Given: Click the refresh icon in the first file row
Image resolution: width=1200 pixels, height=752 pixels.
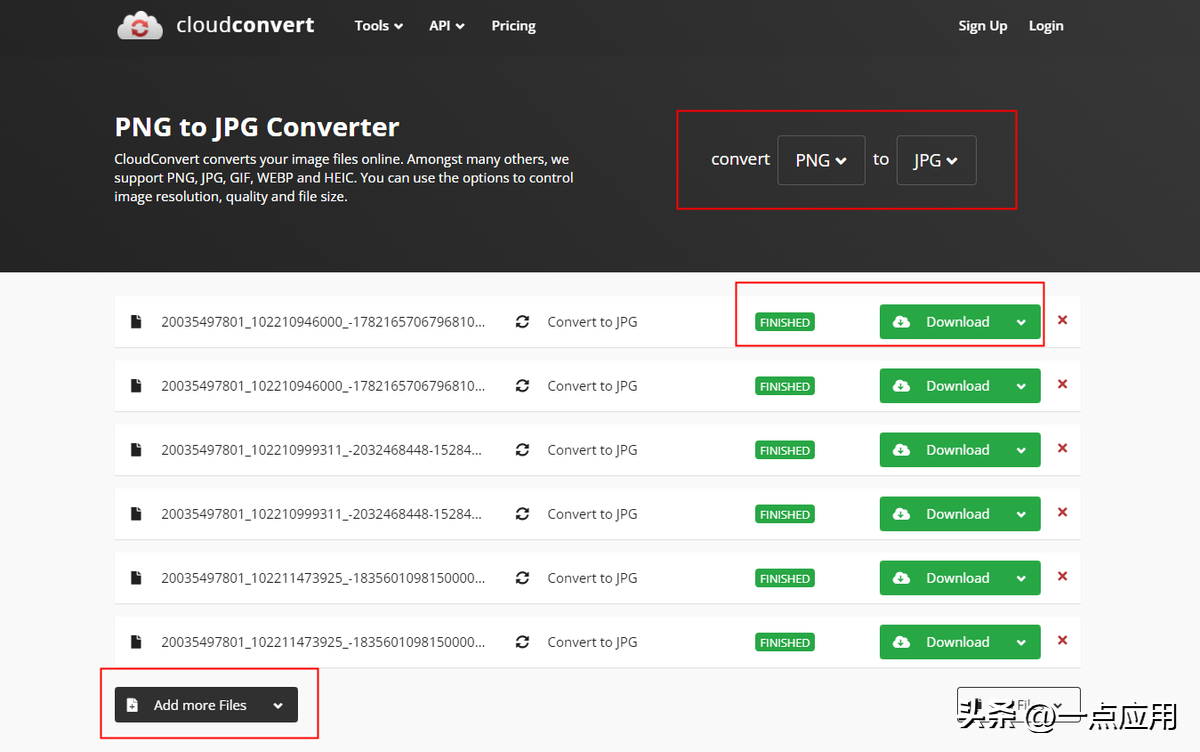Looking at the screenshot, I should click(522, 322).
